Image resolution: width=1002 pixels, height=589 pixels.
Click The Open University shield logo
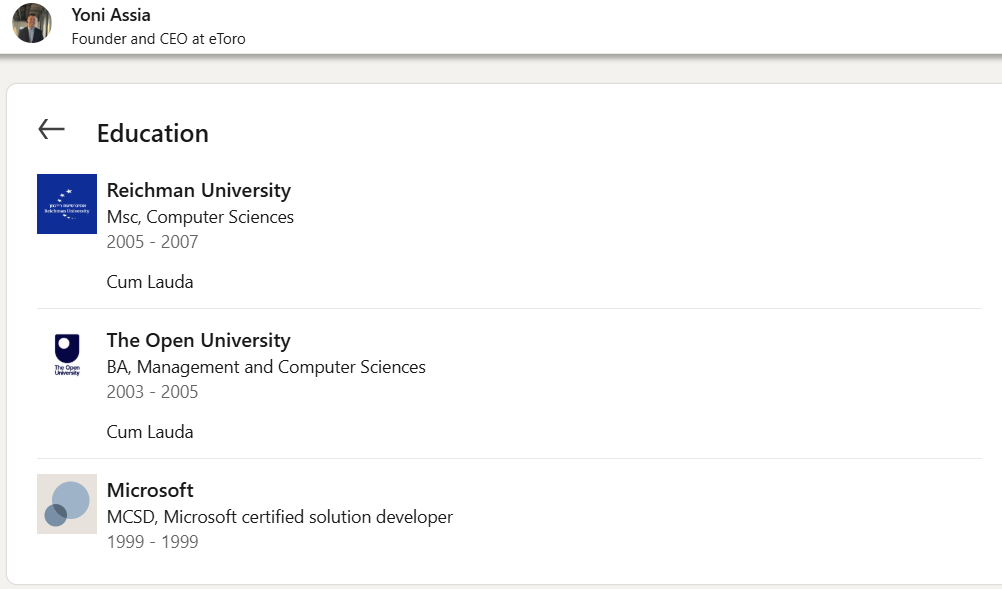click(67, 354)
